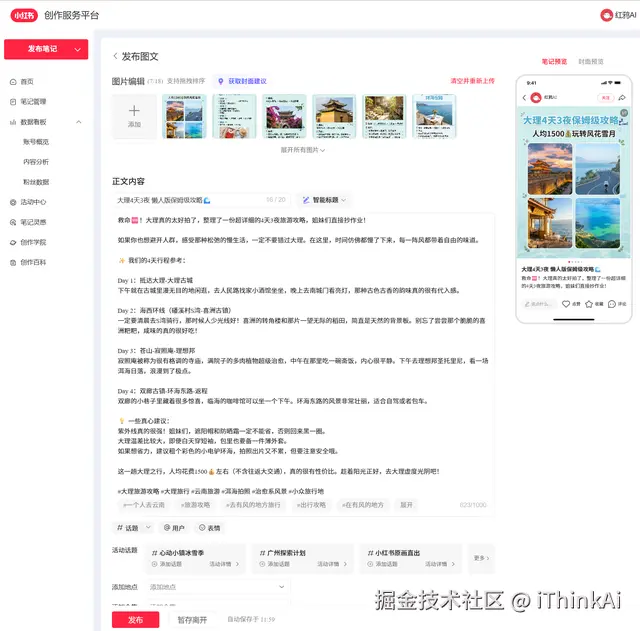Screen dimensions: 640x631
Task: Click 清空并重新上传 link
Action: (x=472, y=81)
